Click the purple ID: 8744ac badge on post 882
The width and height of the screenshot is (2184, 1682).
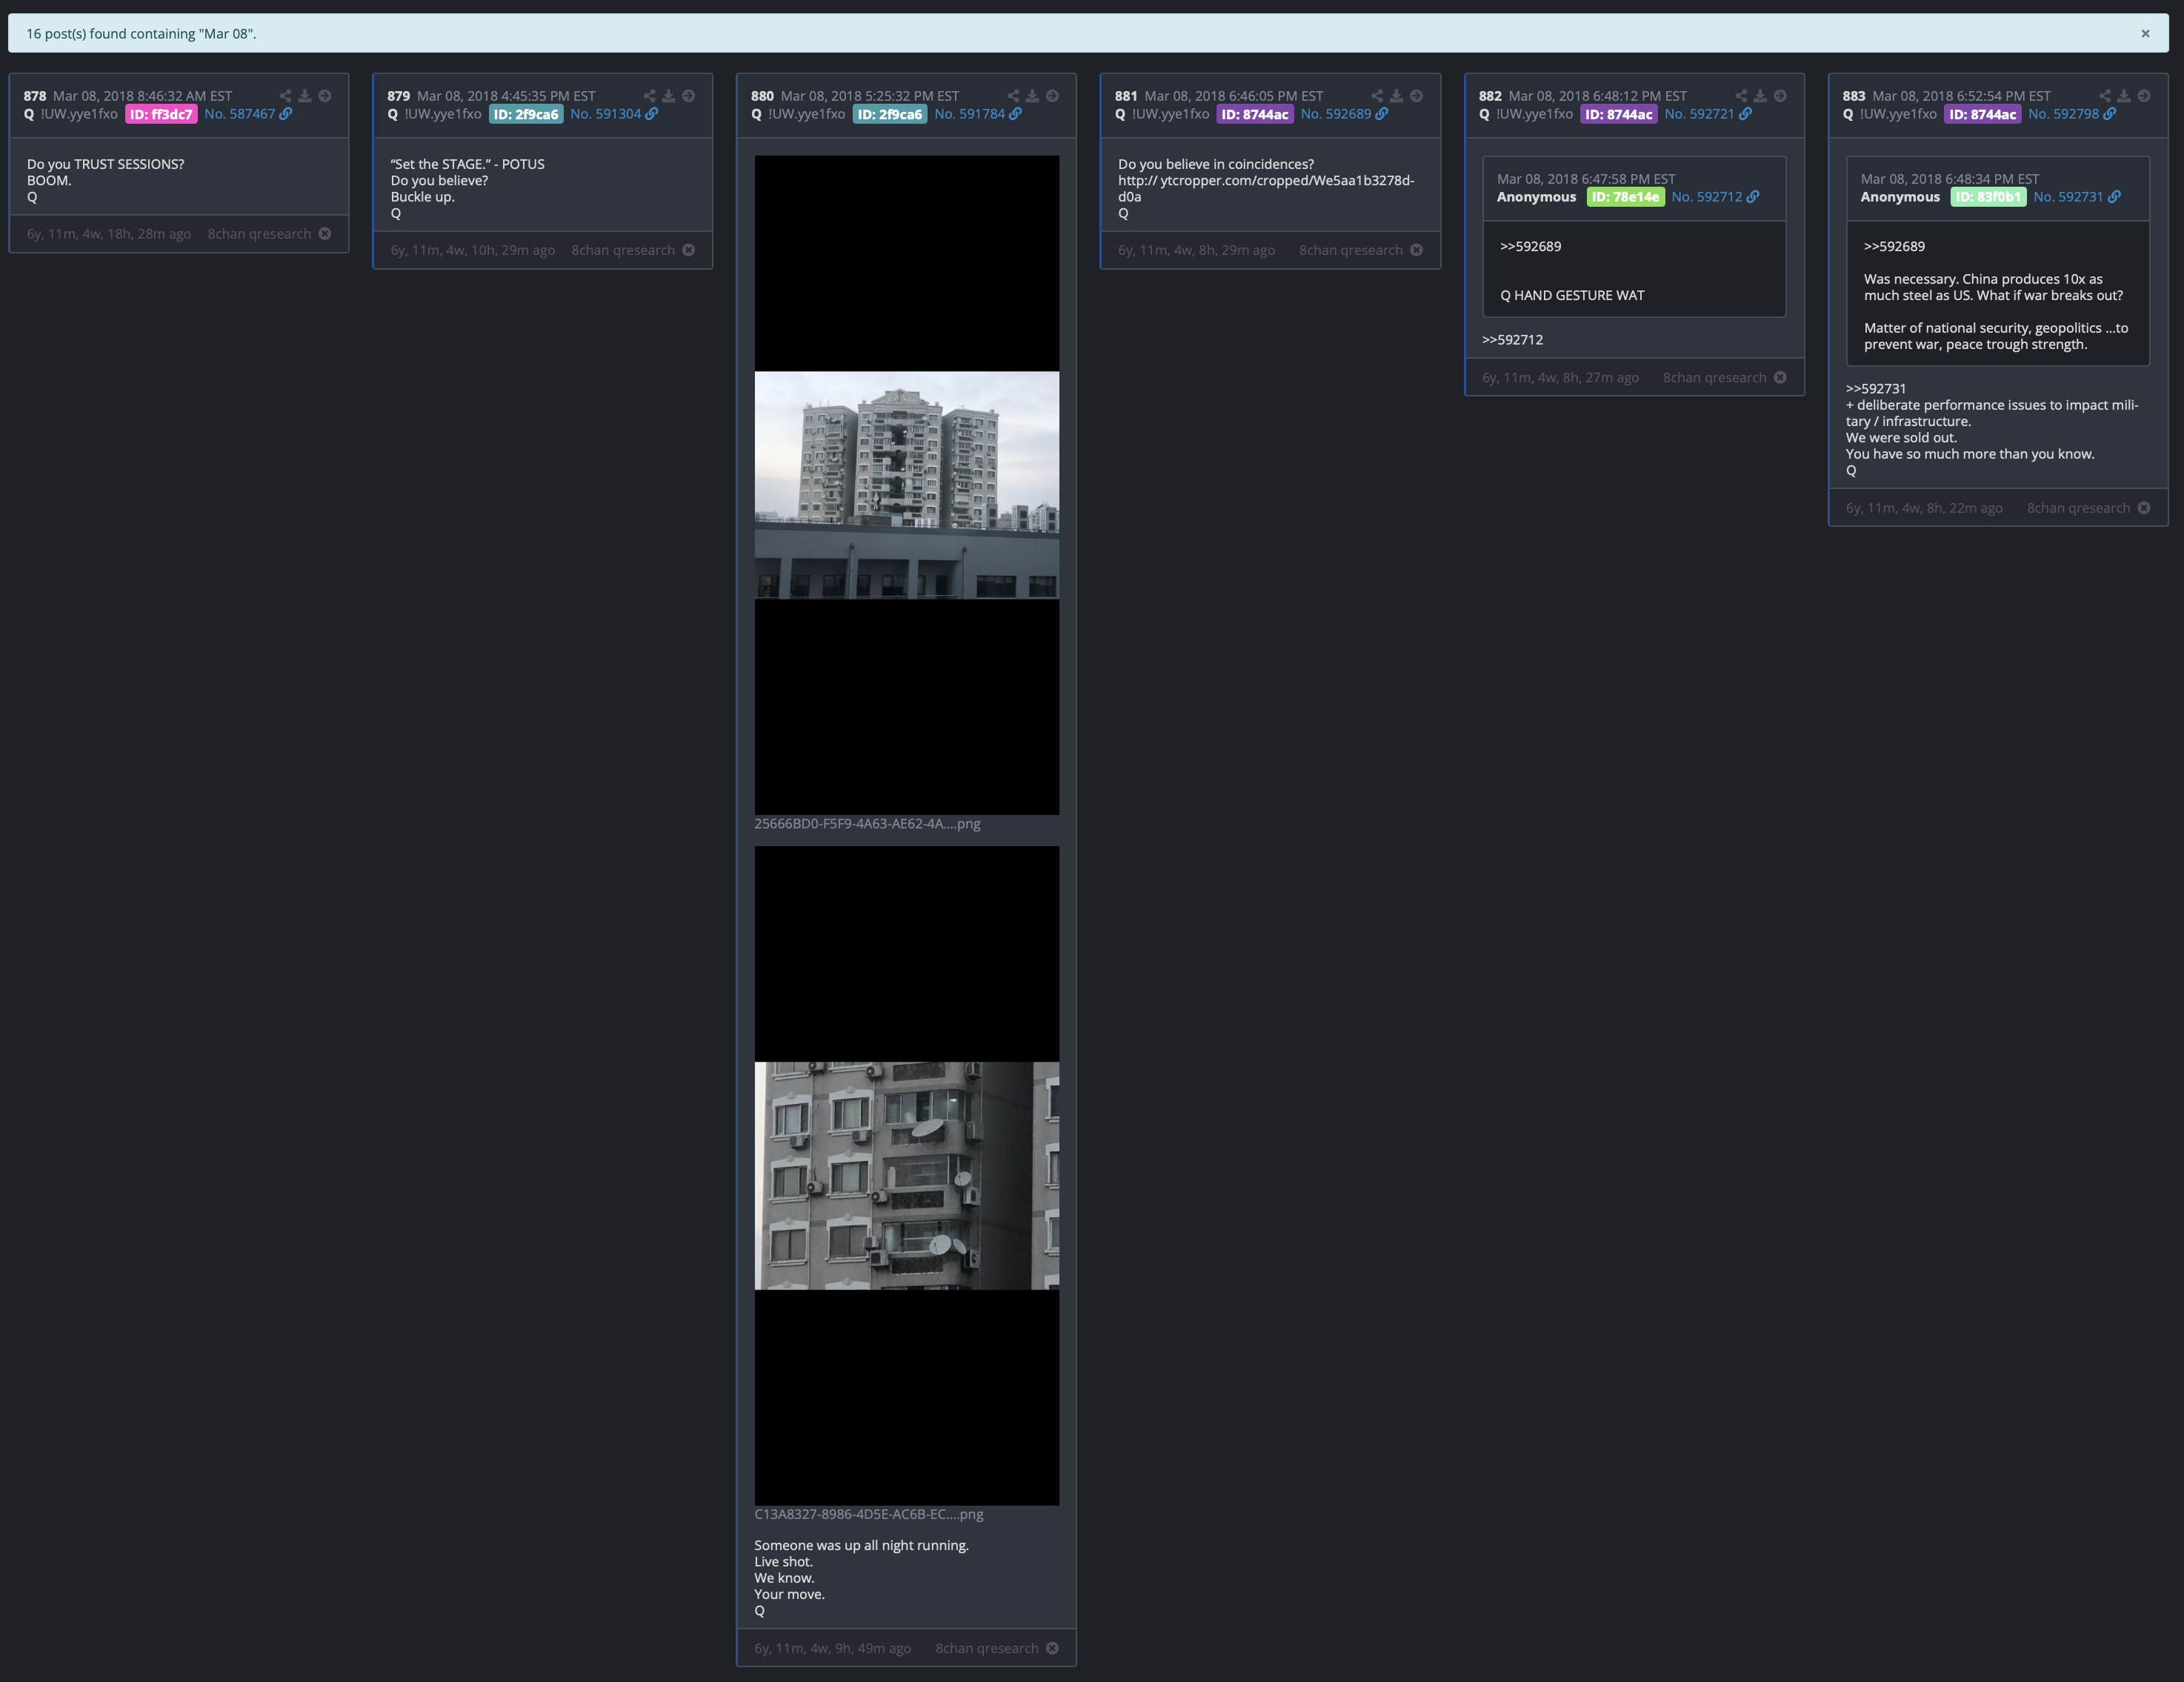click(x=1619, y=114)
